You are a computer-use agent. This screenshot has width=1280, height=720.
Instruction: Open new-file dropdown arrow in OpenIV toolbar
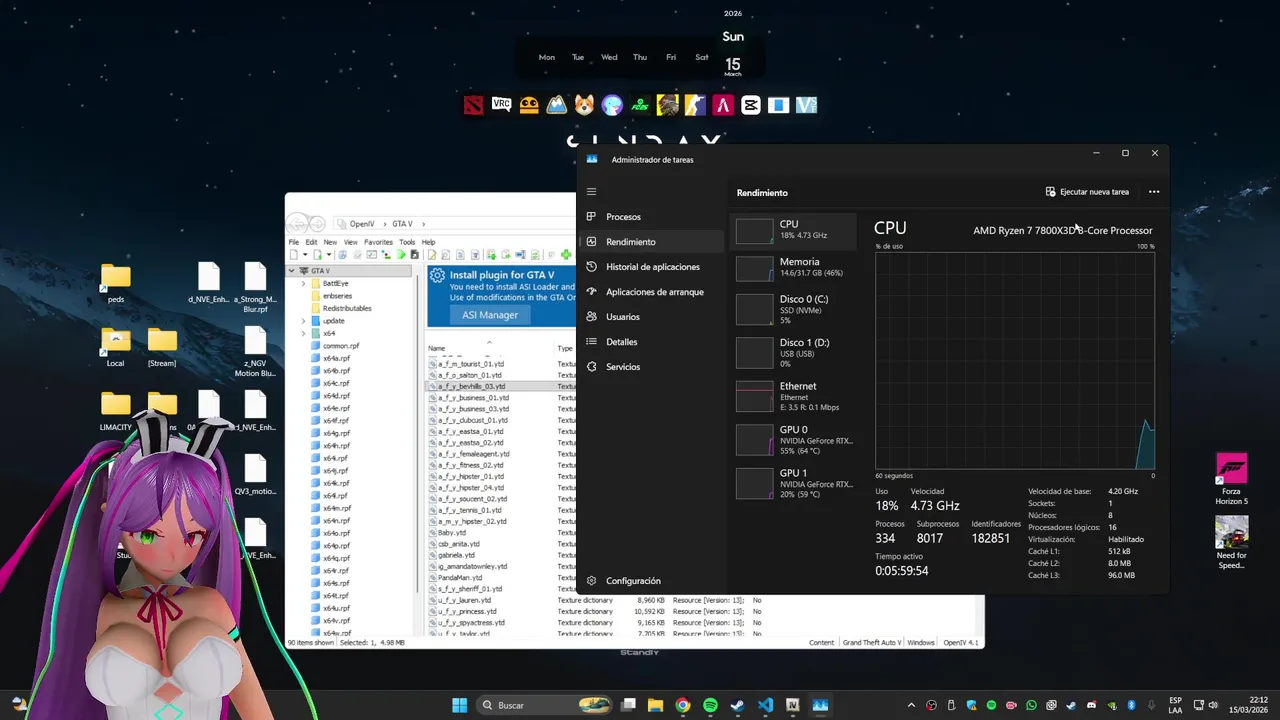[x=305, y=254]
